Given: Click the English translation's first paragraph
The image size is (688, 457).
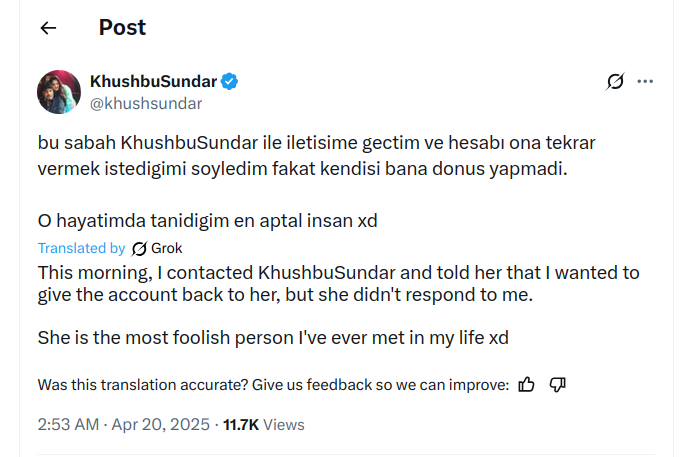Looking at the screenshot, I should [x=338, y=284].
